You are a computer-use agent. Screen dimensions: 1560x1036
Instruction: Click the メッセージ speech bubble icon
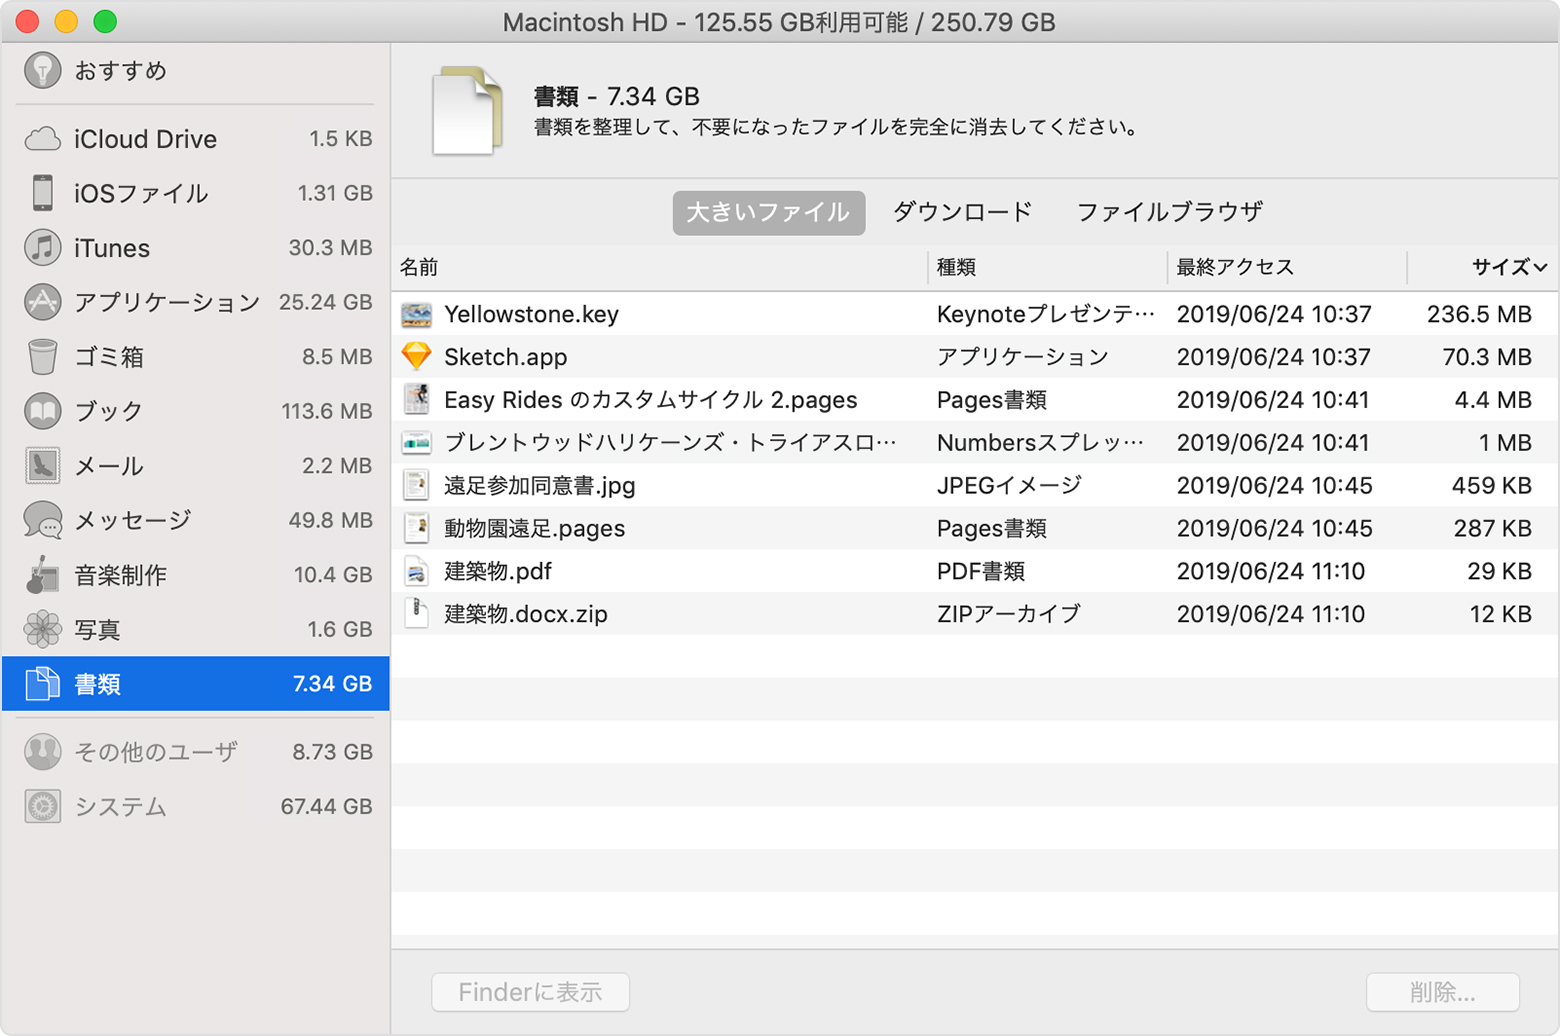pos(42,520)
